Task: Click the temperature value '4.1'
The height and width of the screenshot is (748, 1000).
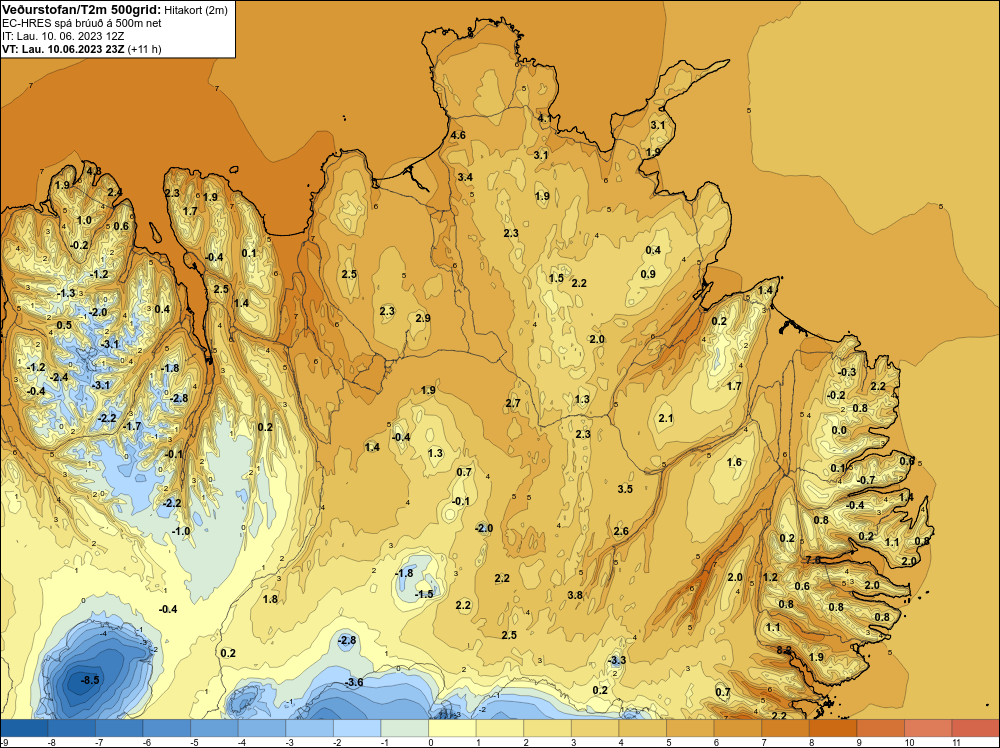Action: click(545, 118)
